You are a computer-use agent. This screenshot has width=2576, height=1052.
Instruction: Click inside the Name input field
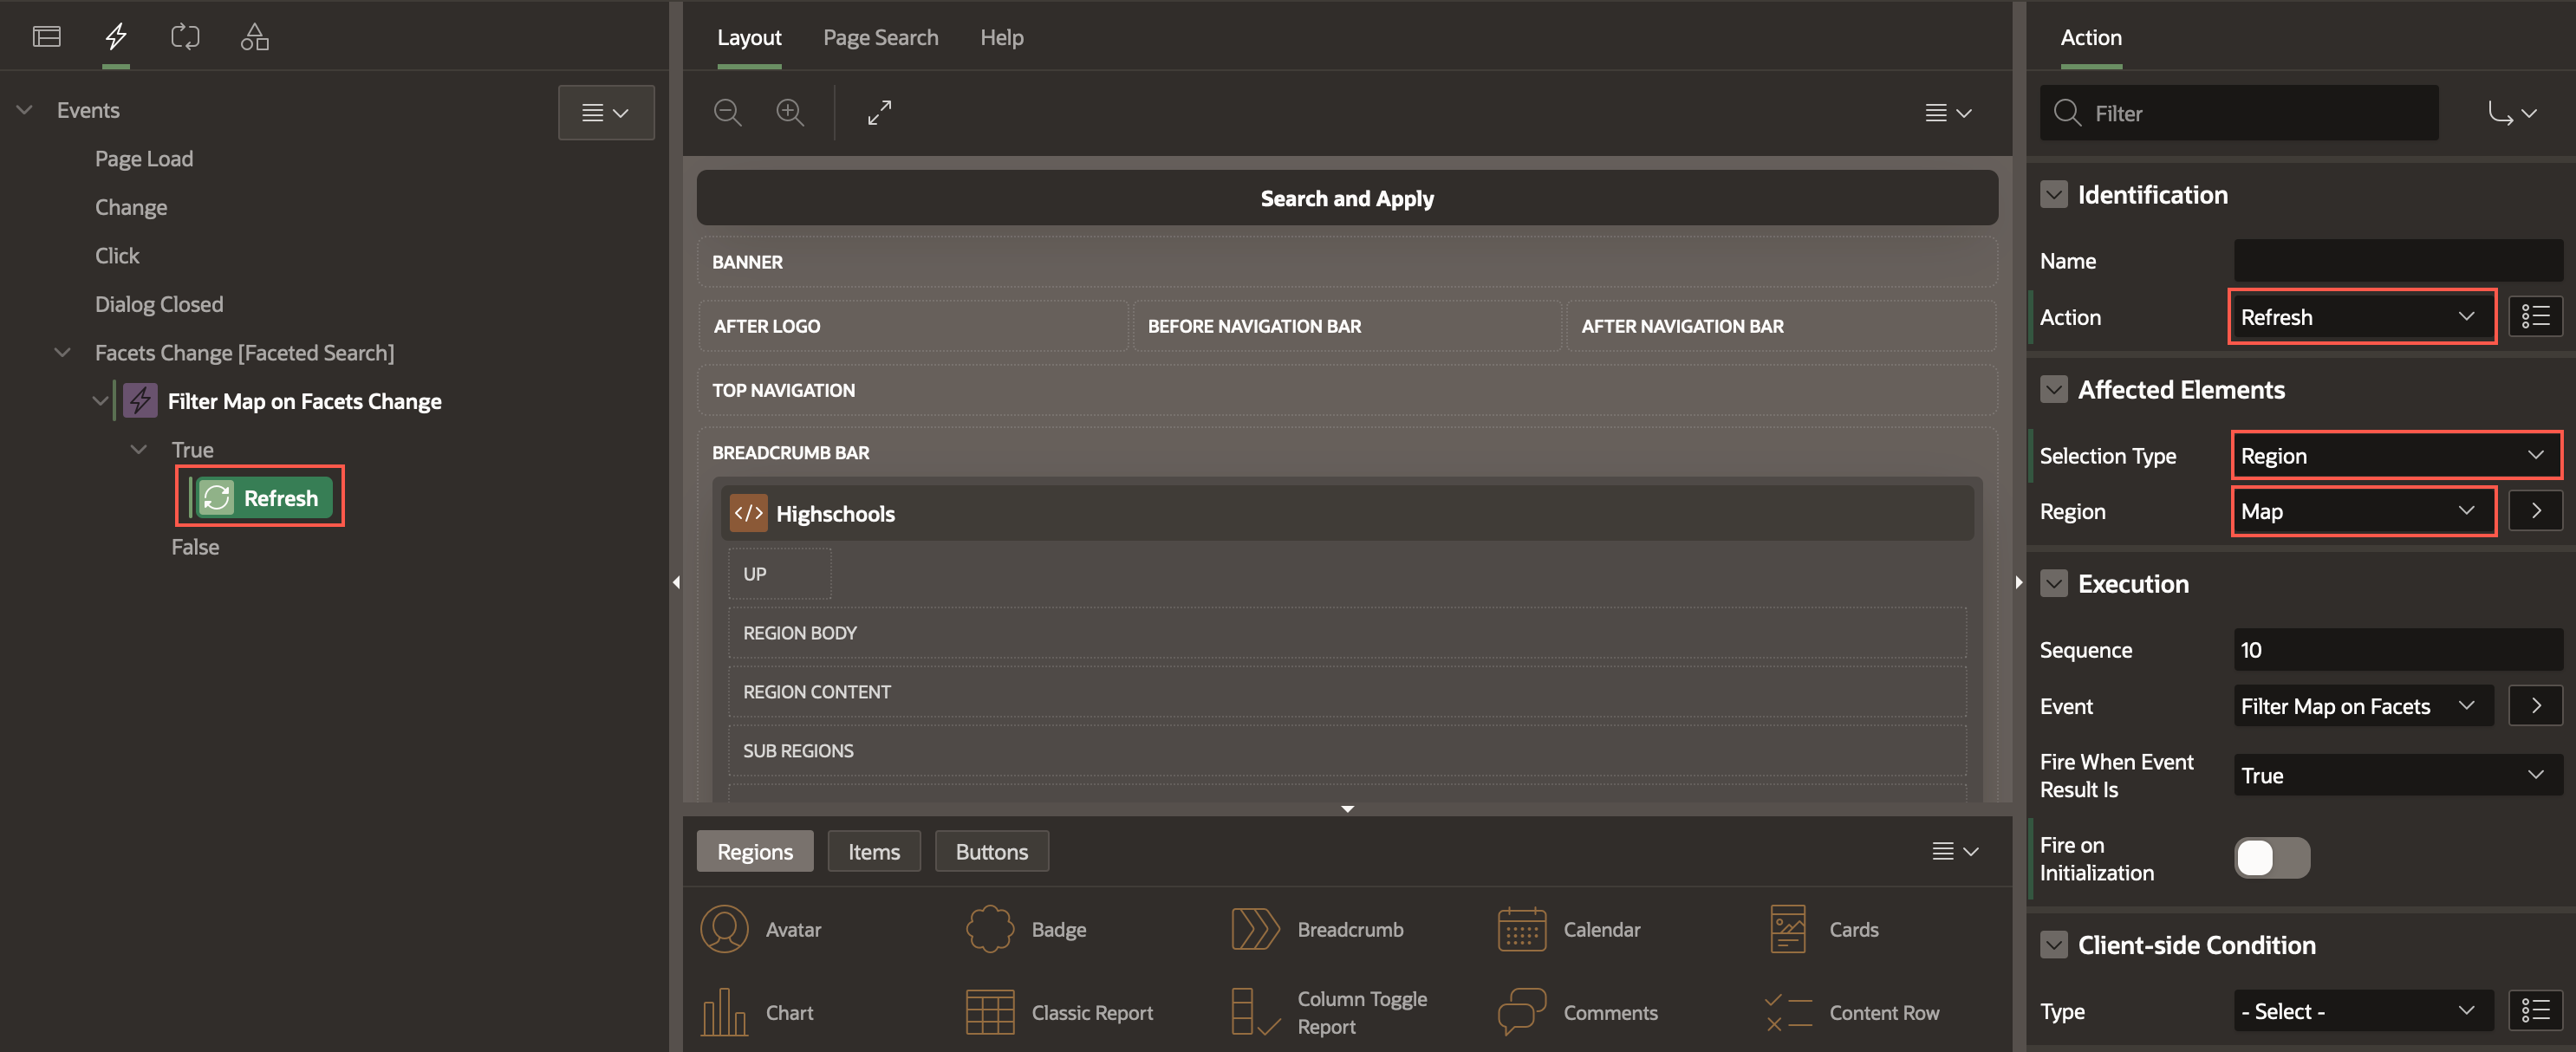click(x=2397, y=260)
